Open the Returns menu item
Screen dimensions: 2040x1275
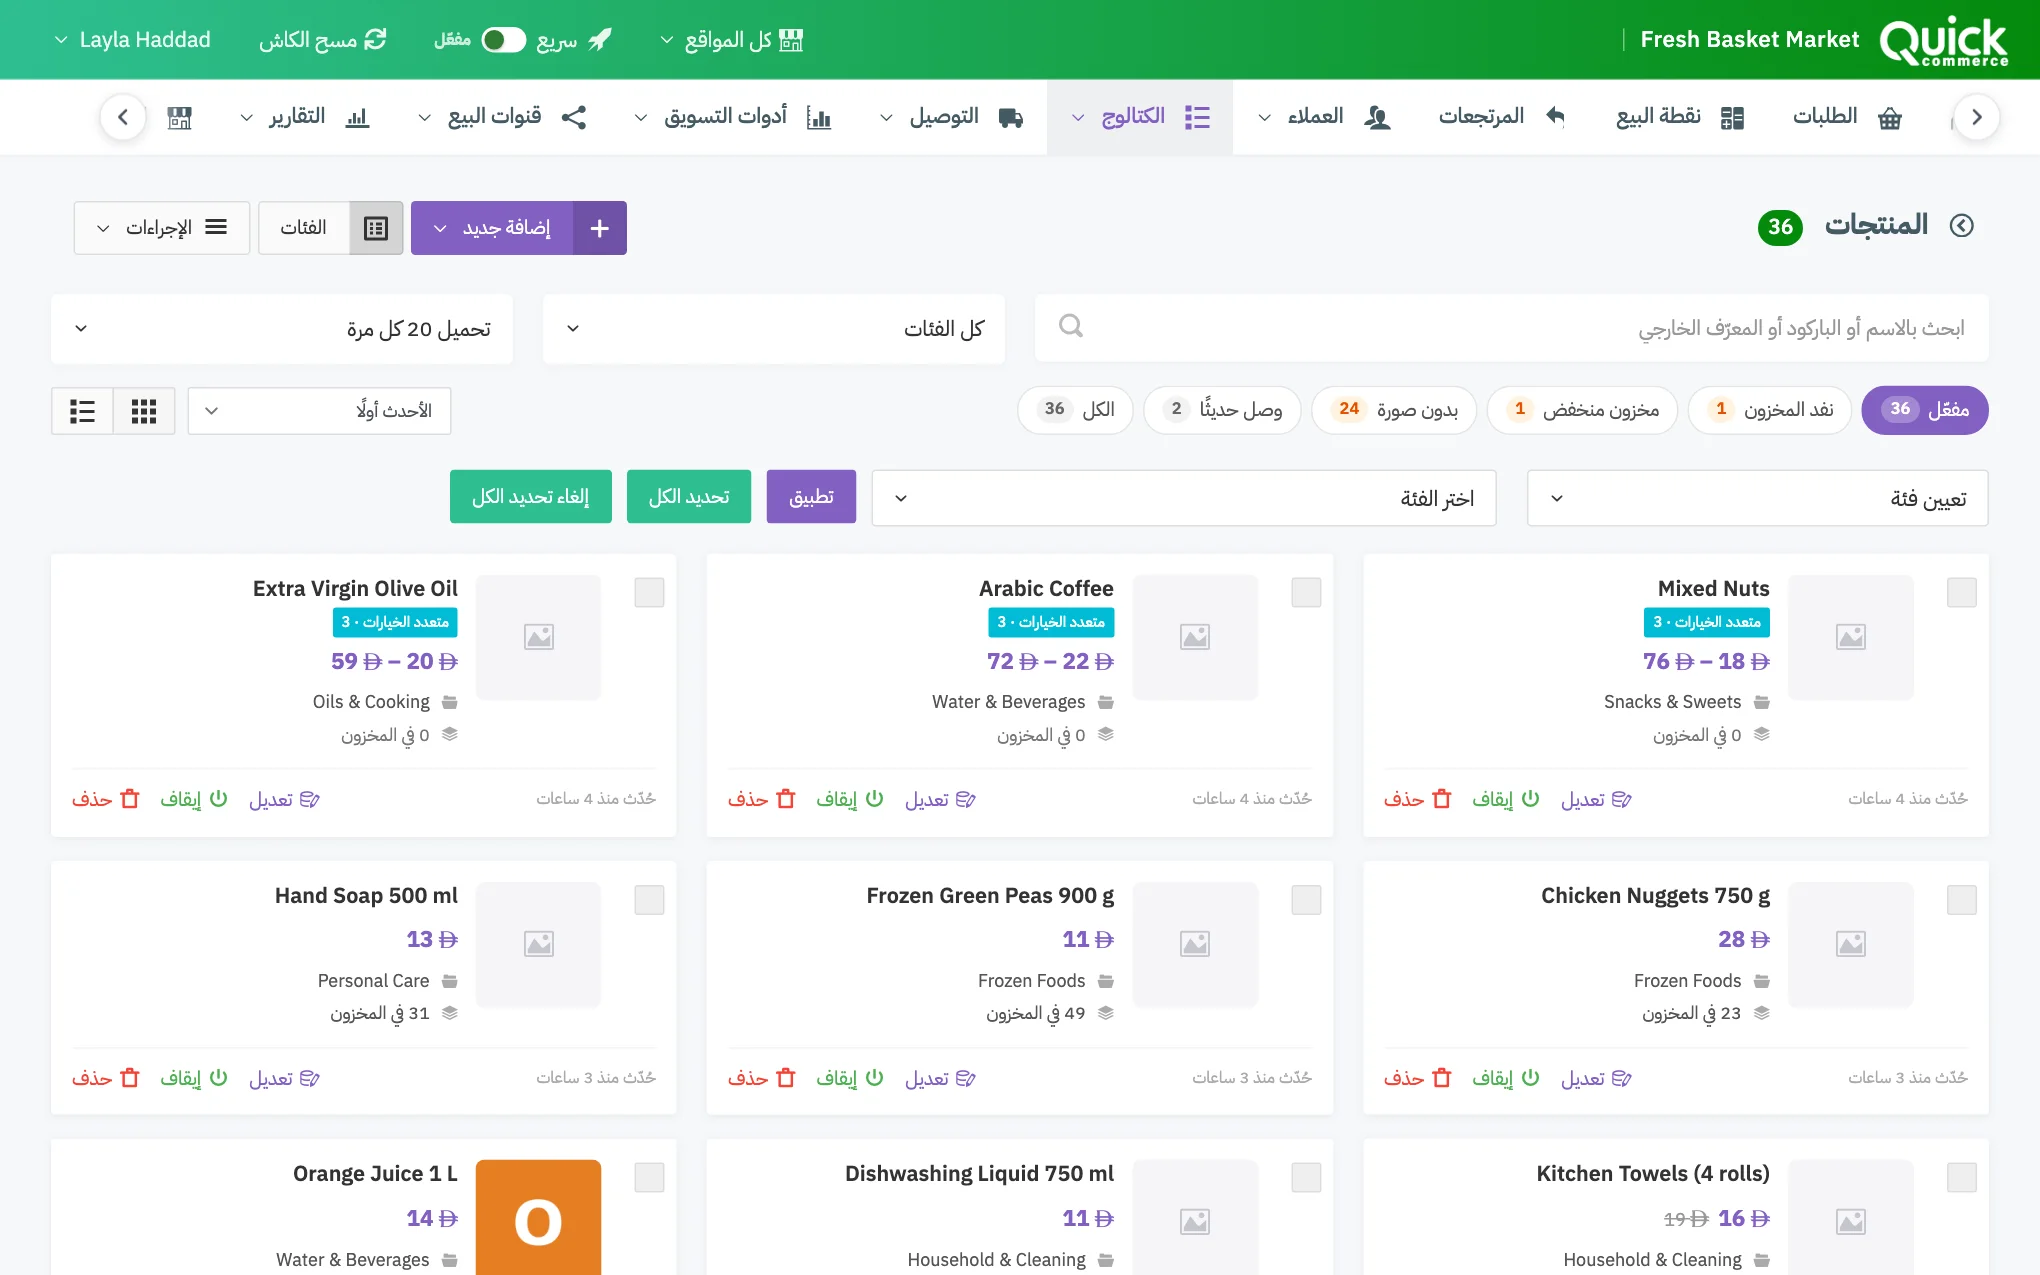pos(1501,117)
